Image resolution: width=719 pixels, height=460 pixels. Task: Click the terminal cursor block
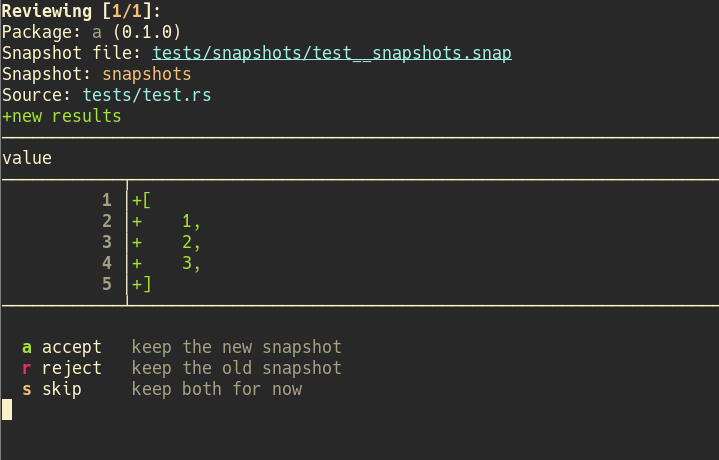pyautogui.click(x=6, y=409)
